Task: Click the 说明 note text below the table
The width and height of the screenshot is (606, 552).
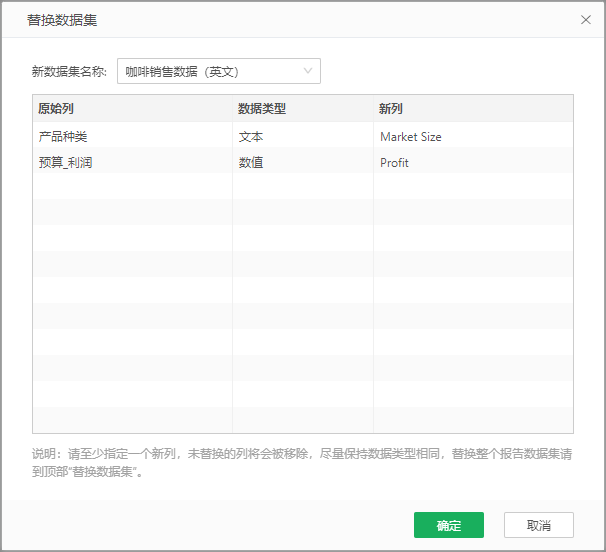Action: 302,462
